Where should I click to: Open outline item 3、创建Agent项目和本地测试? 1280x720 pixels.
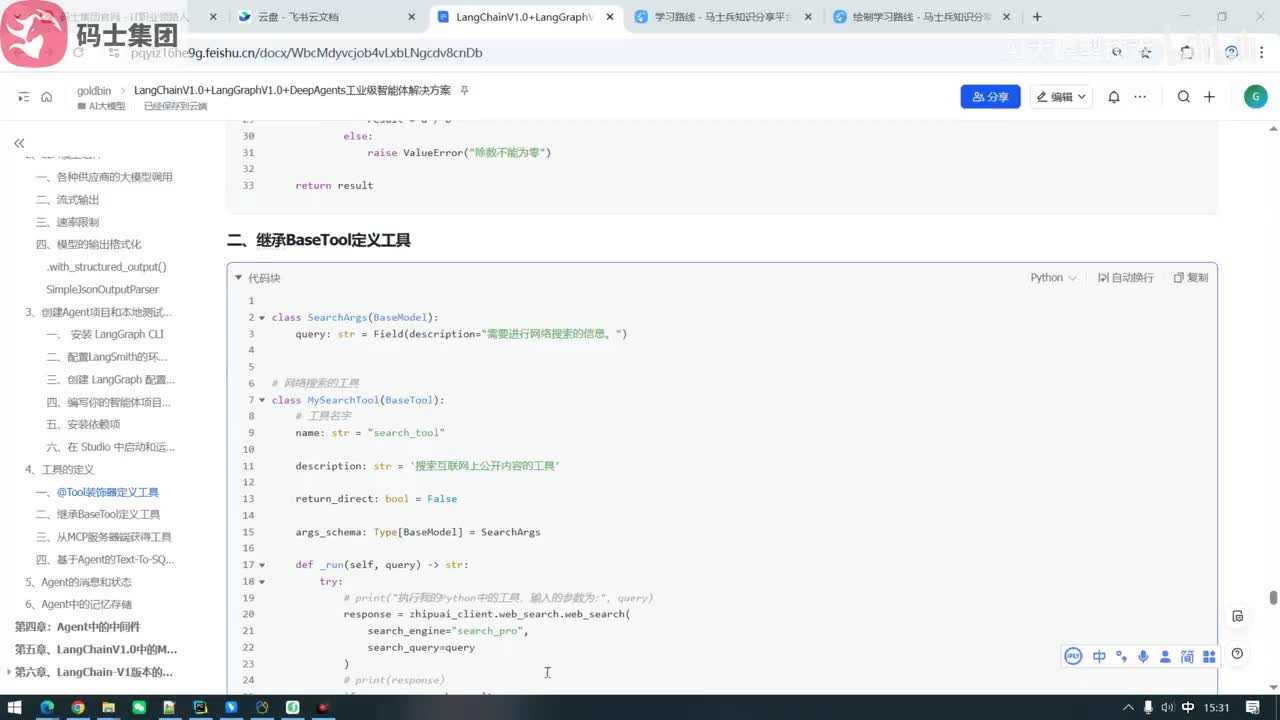point(99,312)
